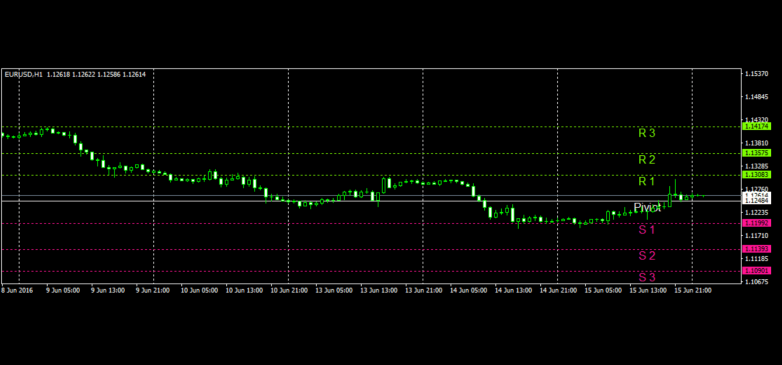
Task: Select the R 1 resistance label
Action: click(647, 182)
